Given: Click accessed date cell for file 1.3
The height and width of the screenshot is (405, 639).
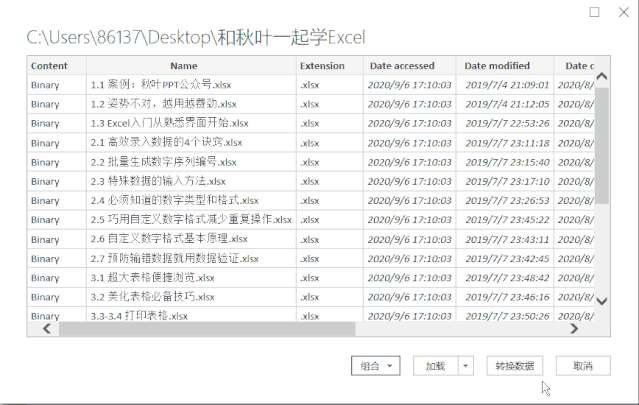Looking at the screenshot, I should point(410,123).
